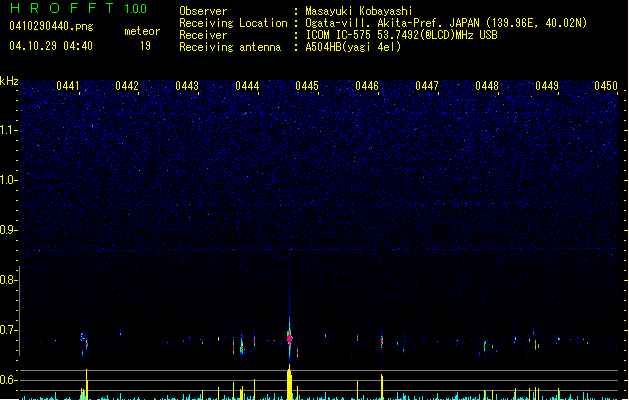Click the 1.0 kHz axis label

[x=7, y=180]
